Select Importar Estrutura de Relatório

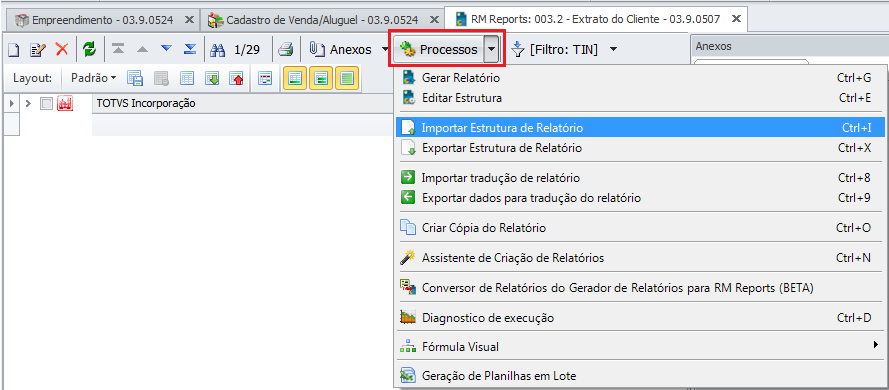click(x=640, y=128)
